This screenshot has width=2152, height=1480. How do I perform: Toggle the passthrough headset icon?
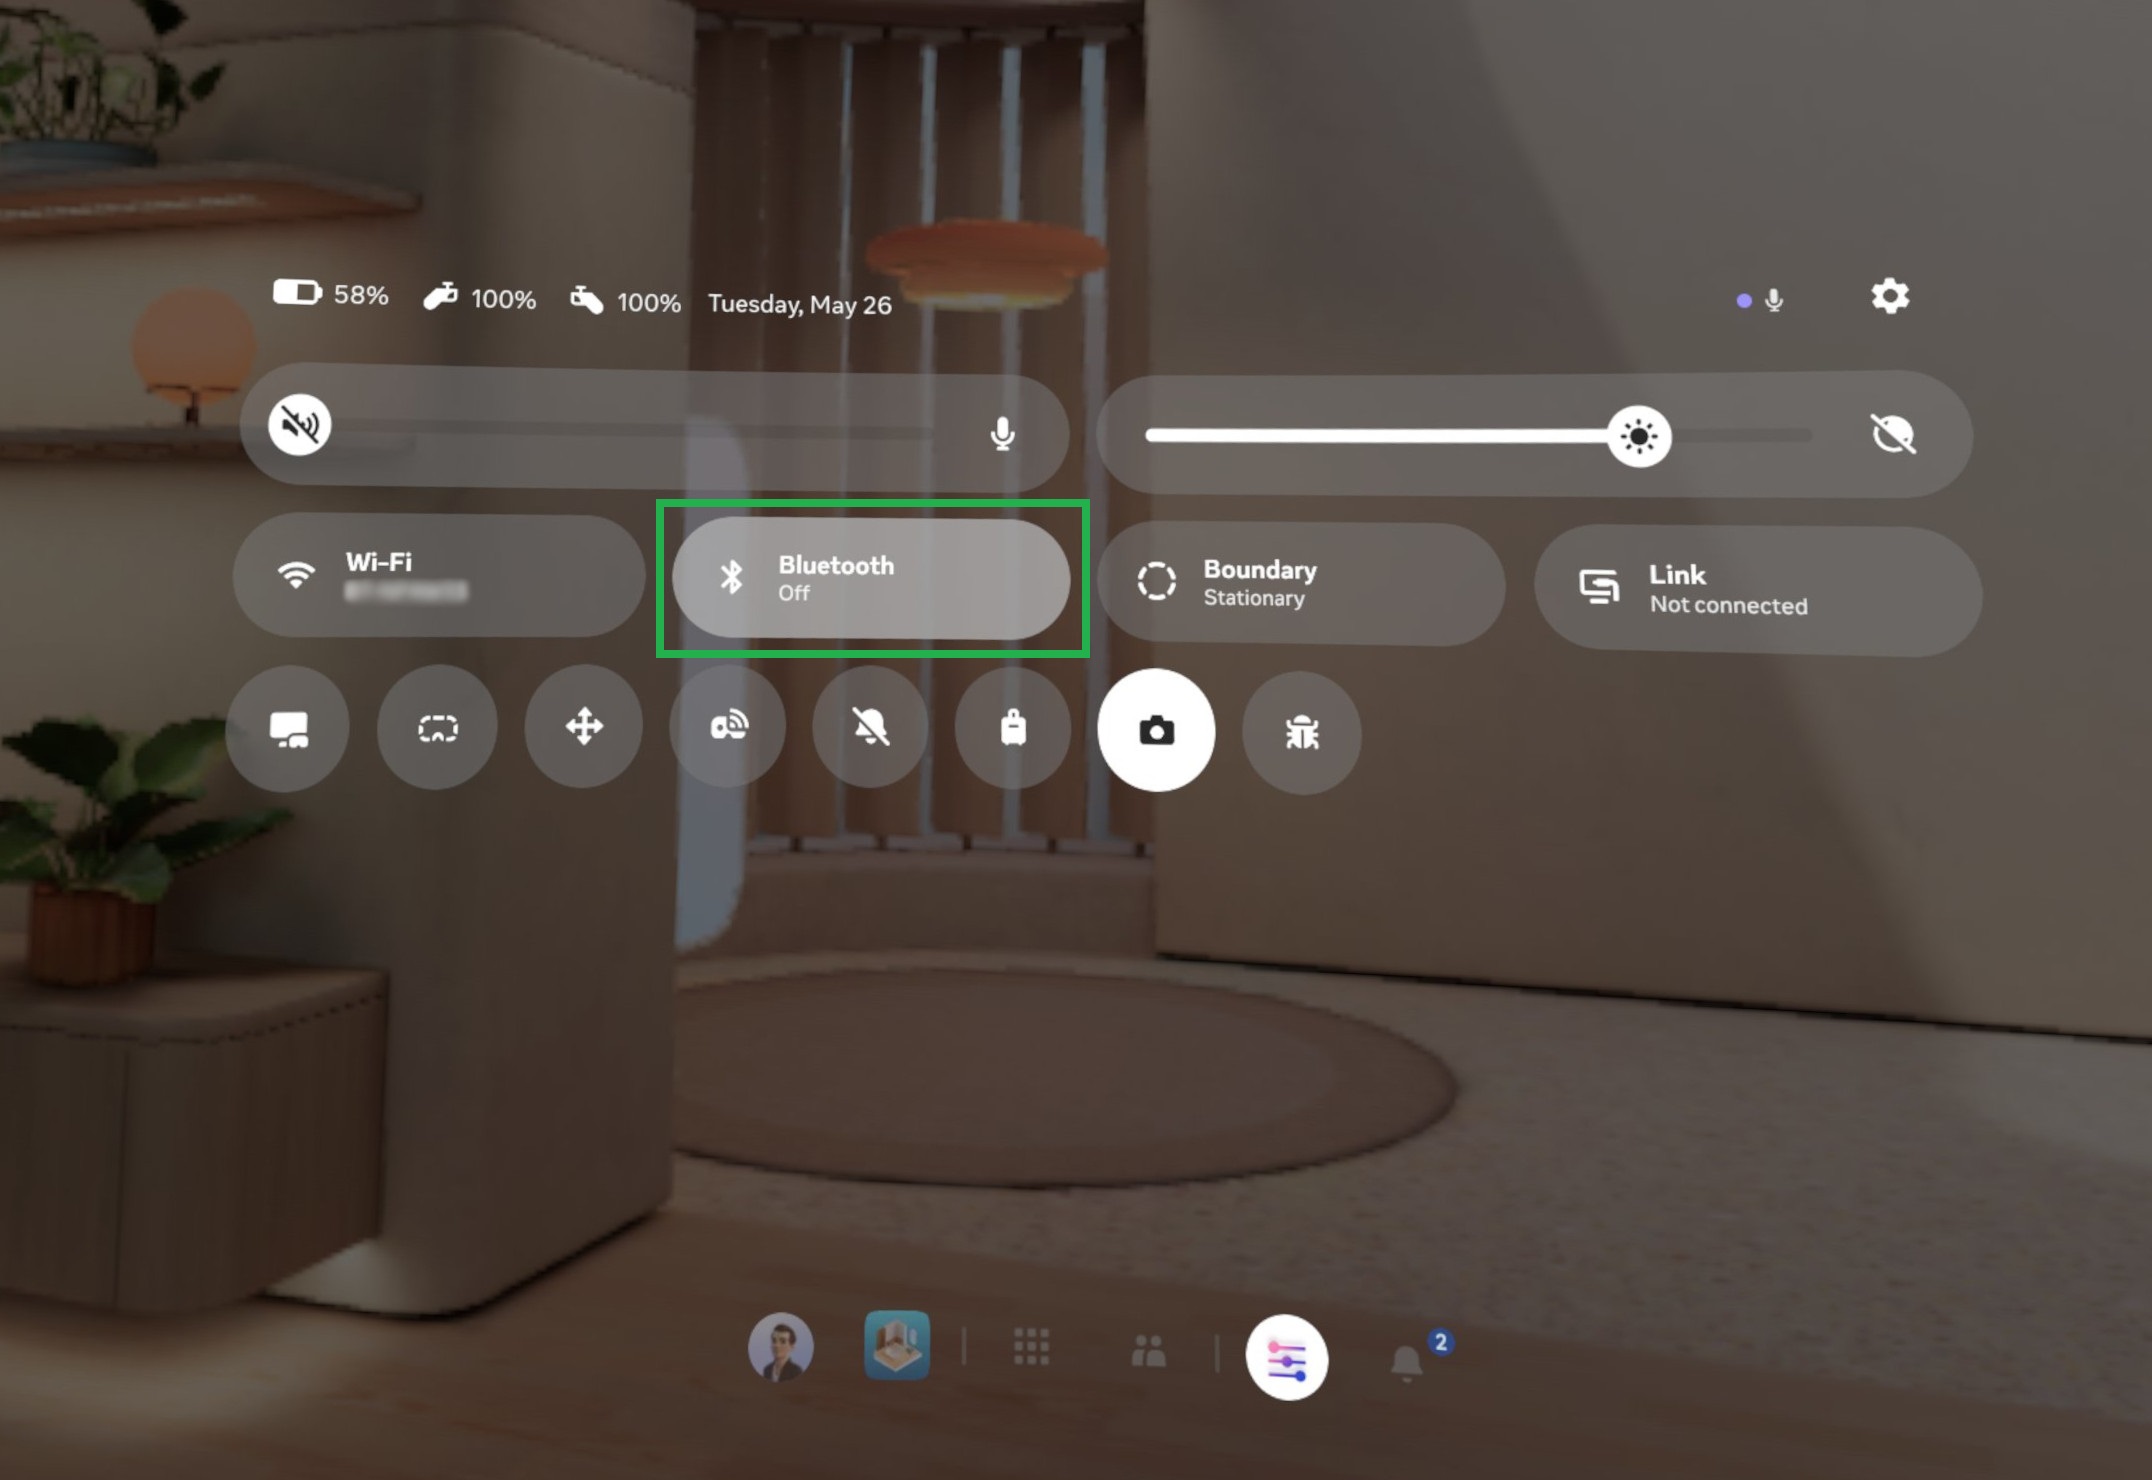[437, 727]
